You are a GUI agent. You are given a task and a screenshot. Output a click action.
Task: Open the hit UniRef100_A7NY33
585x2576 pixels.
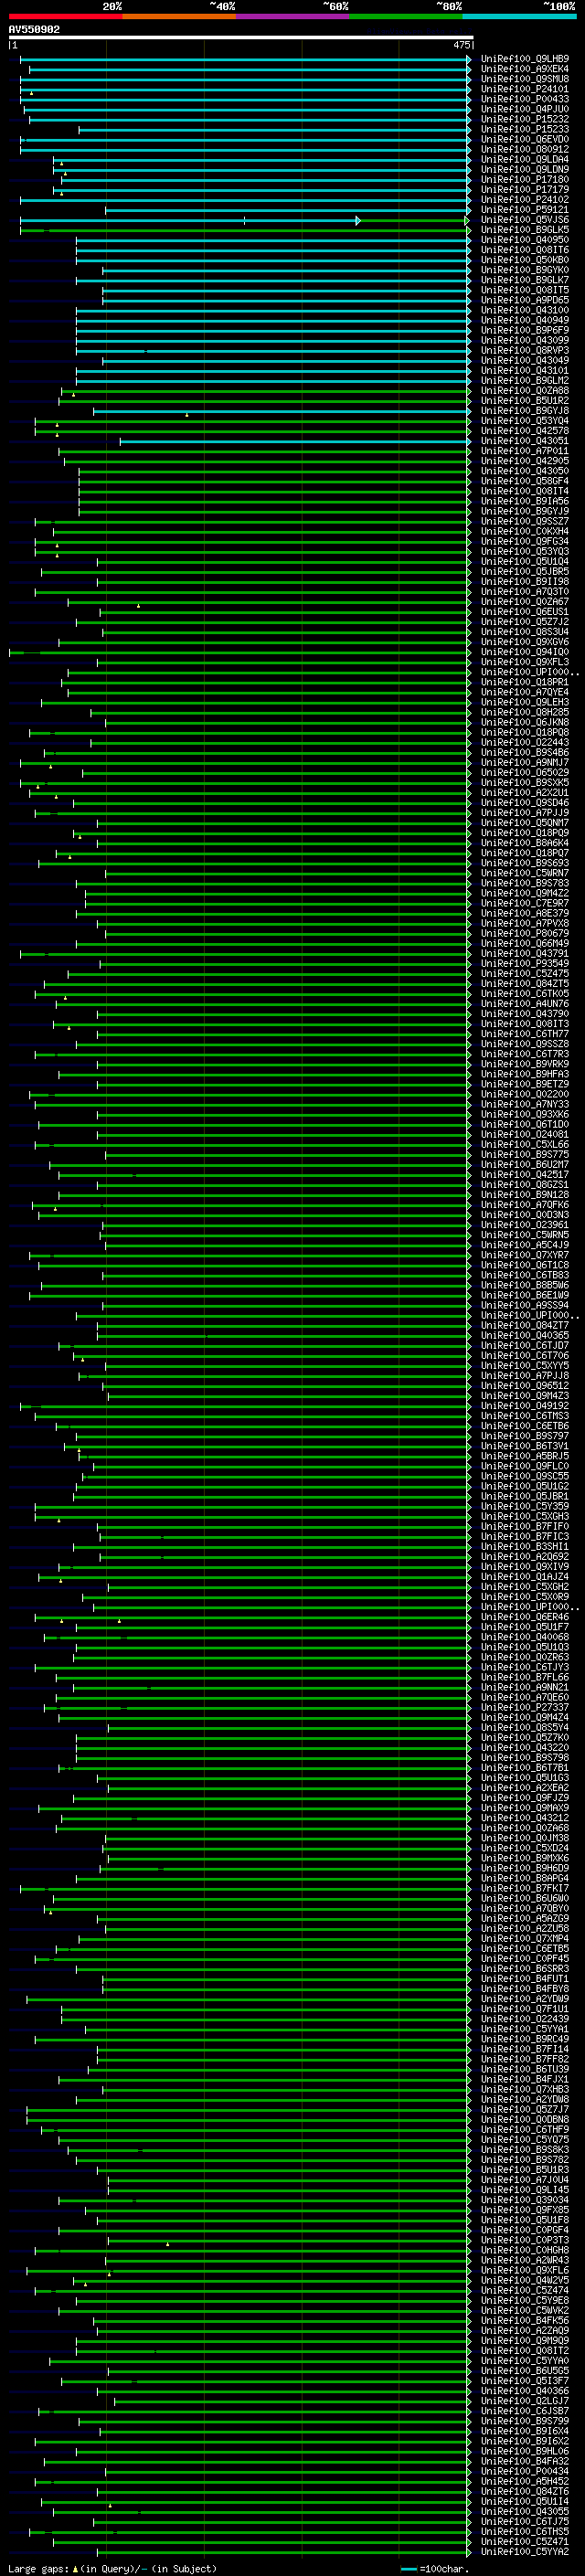pos(524,1104)
